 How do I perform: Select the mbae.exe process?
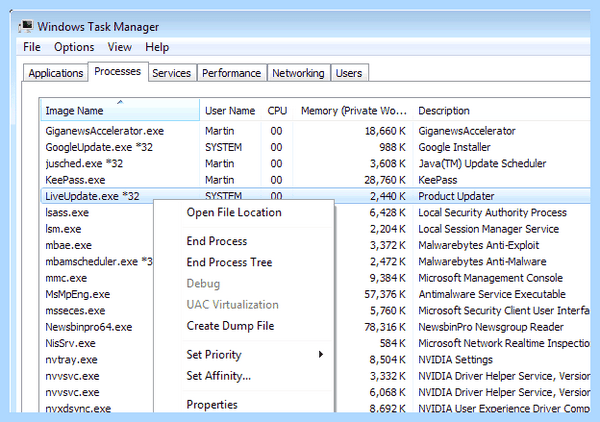click(68, 245)
